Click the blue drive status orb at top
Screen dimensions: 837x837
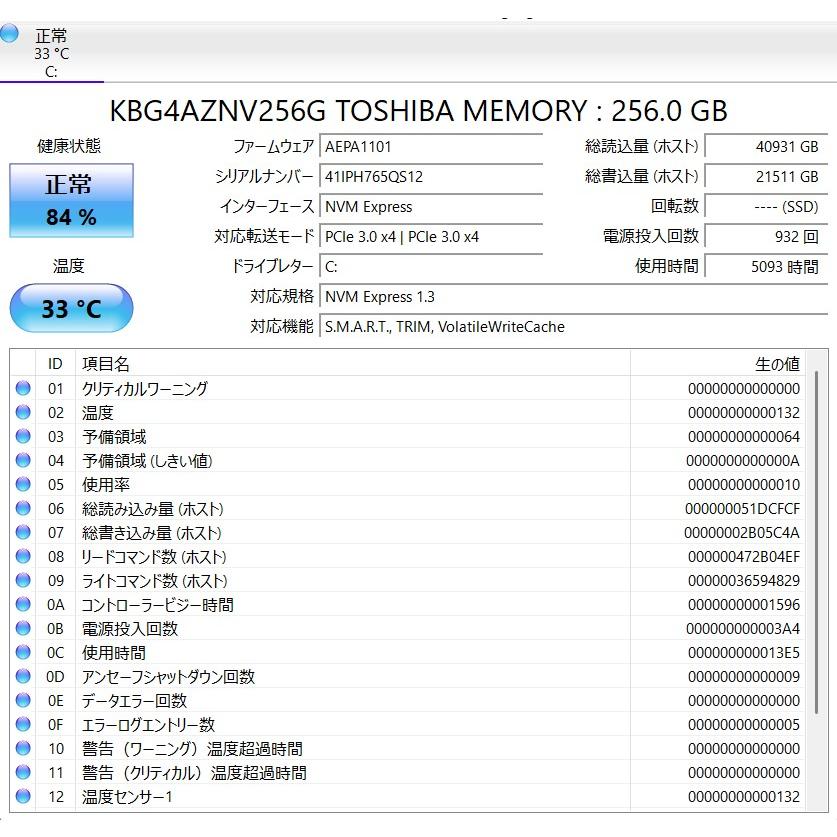[9, 33]
